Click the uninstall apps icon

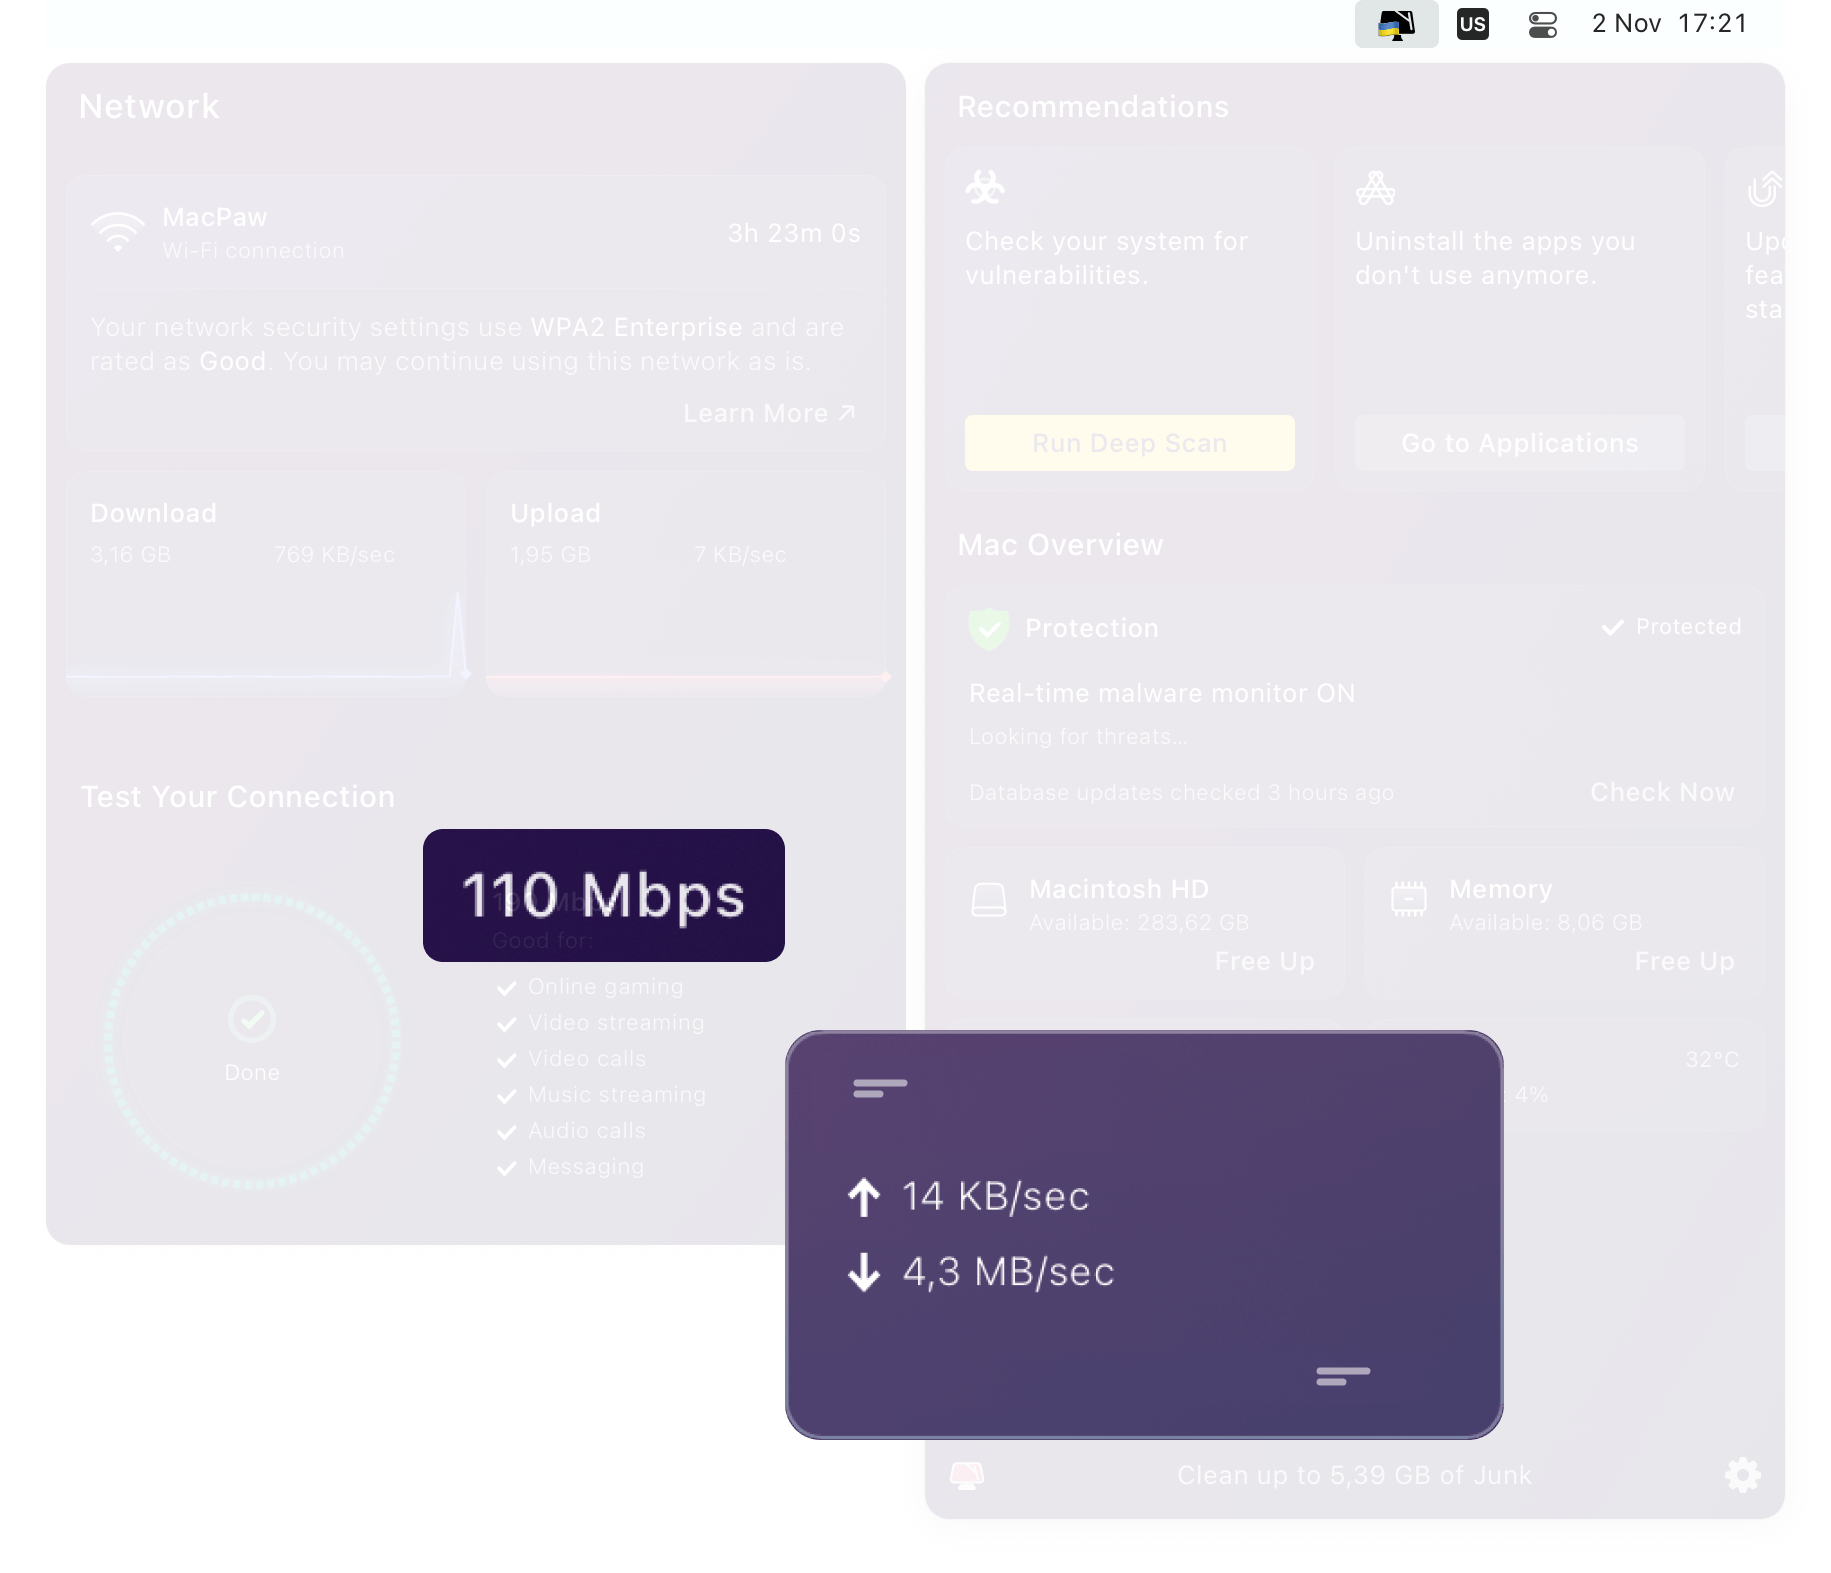tap(1375, 187)
